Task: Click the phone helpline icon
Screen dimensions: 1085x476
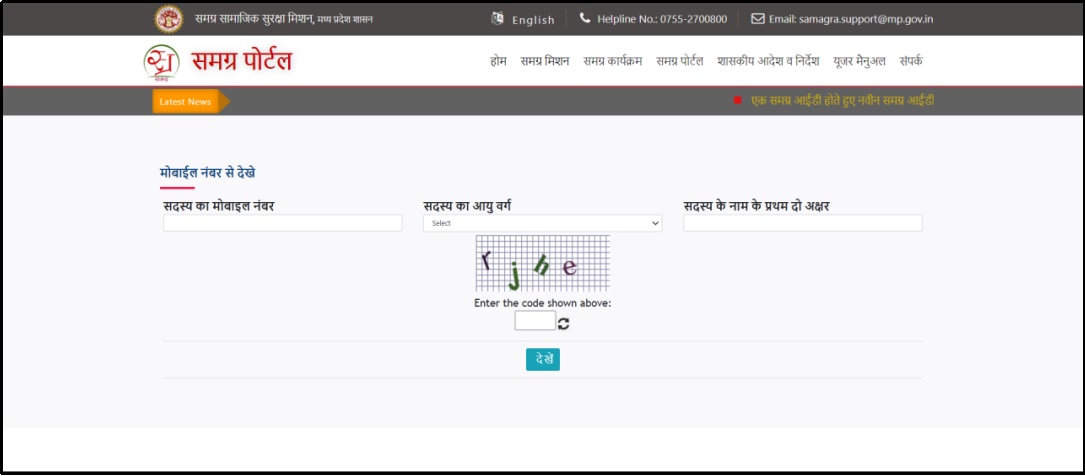Action: click(585, 19)
